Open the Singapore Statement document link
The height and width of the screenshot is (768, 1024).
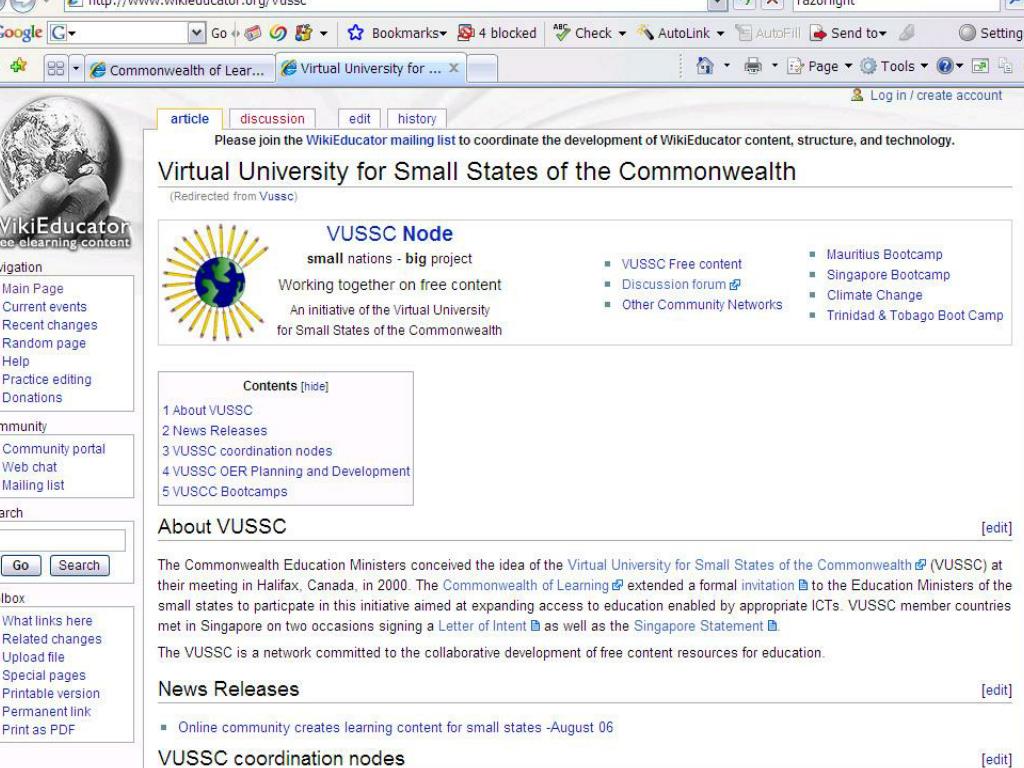pyautogui.click(x=705, y=626)
